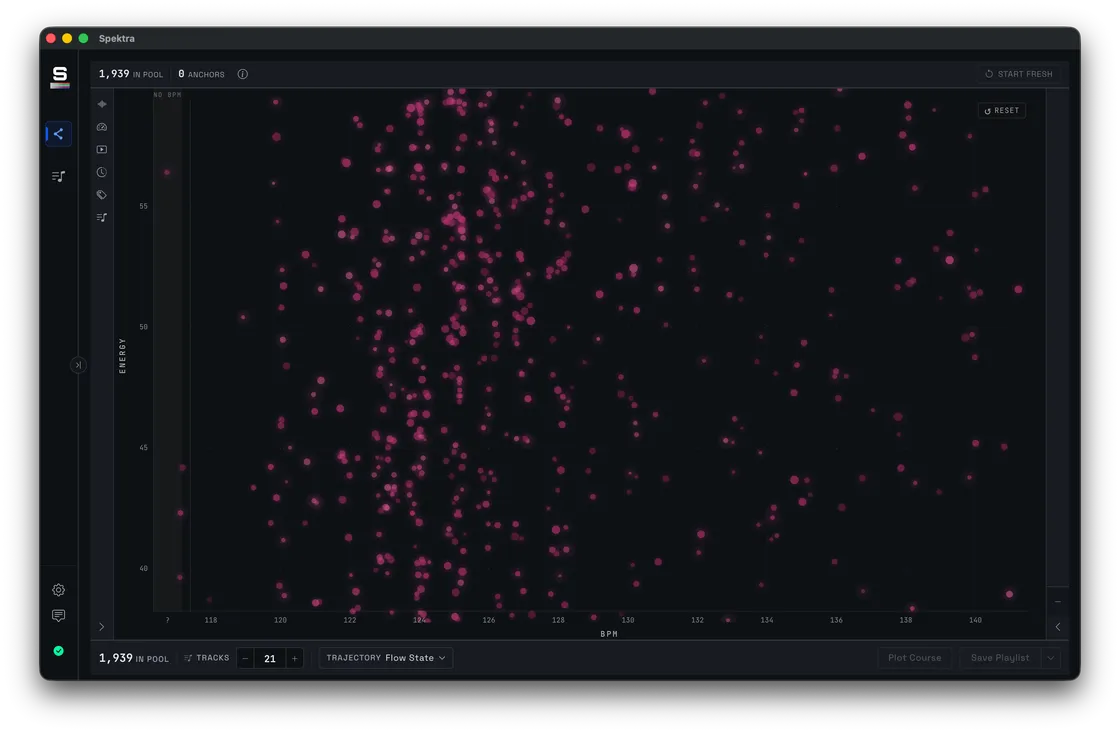Click the Plot Course button

[x=914, y=658]
